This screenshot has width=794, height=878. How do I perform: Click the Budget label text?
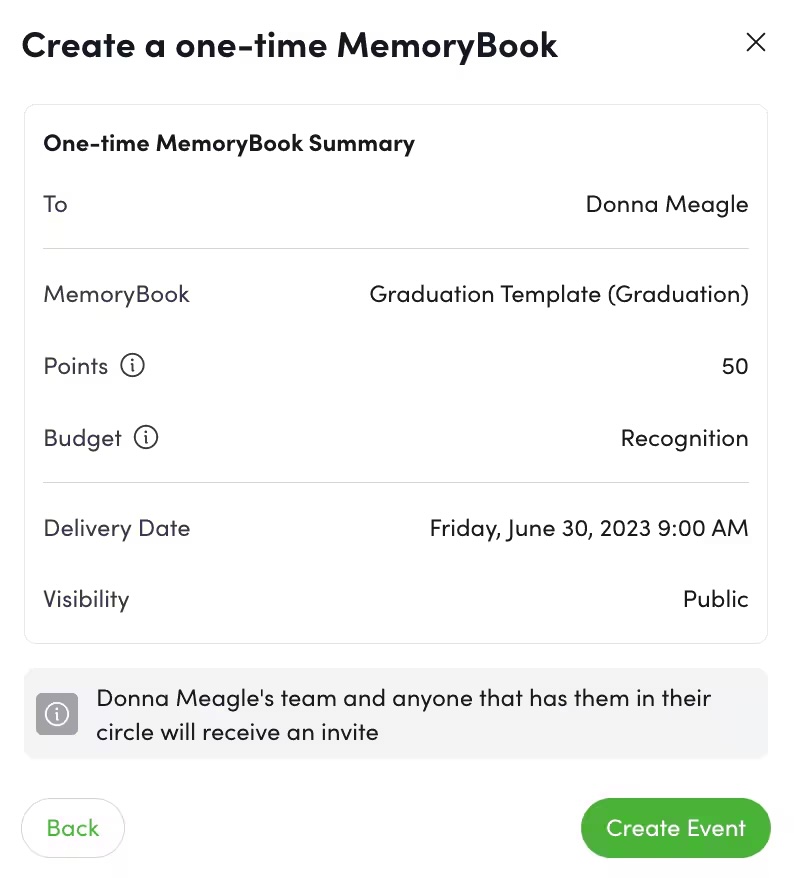(x=83, y=438)
